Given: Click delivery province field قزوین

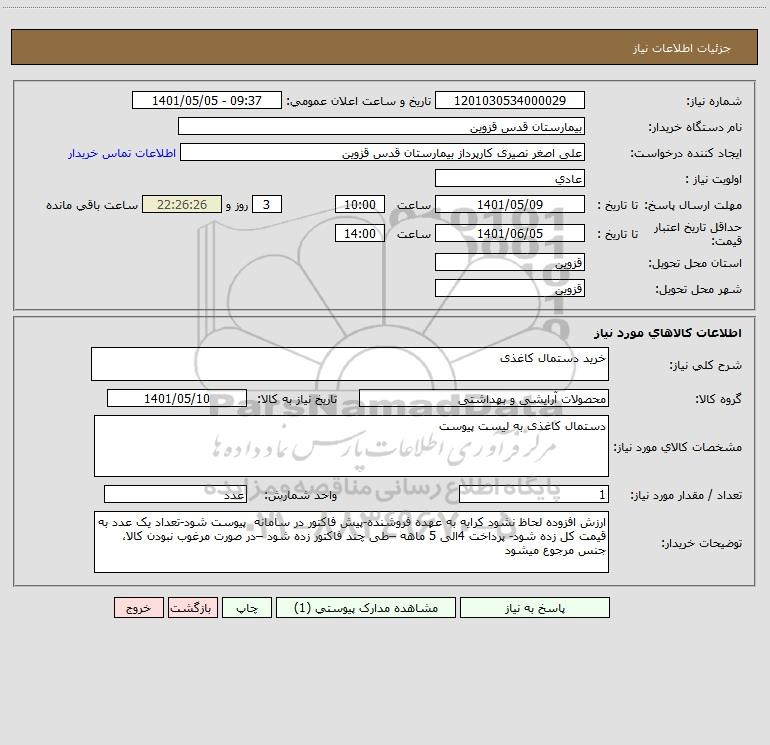Looking at the screenshot, I should pos(510,263).
